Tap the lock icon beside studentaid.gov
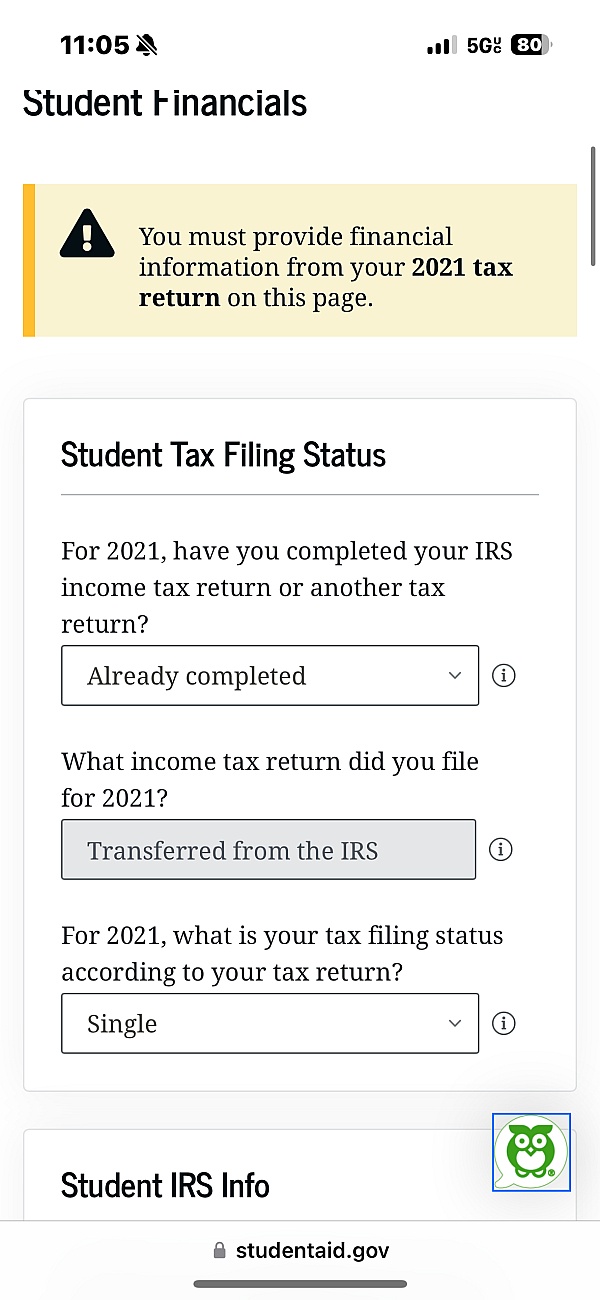Screen dimensions: 600x1300 click(220, 1251)
